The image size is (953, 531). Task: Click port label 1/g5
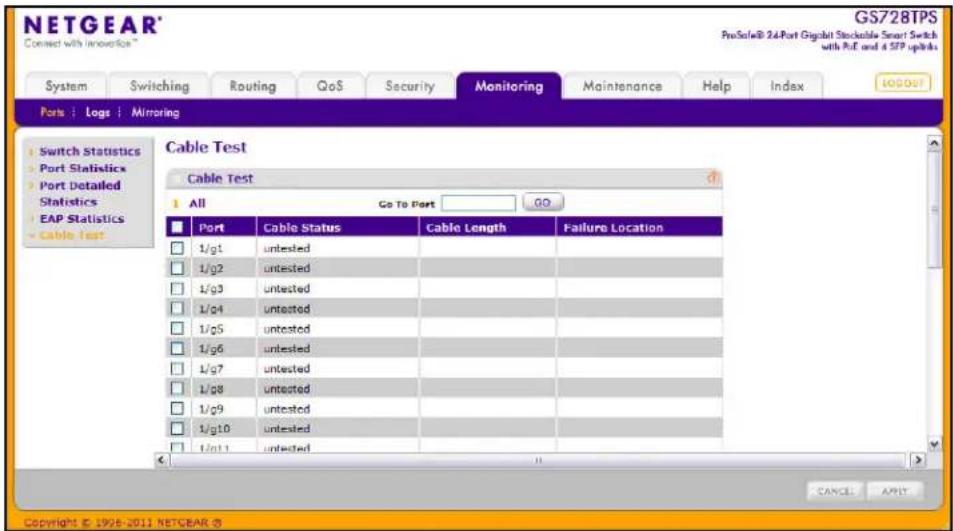click(211, 329)
